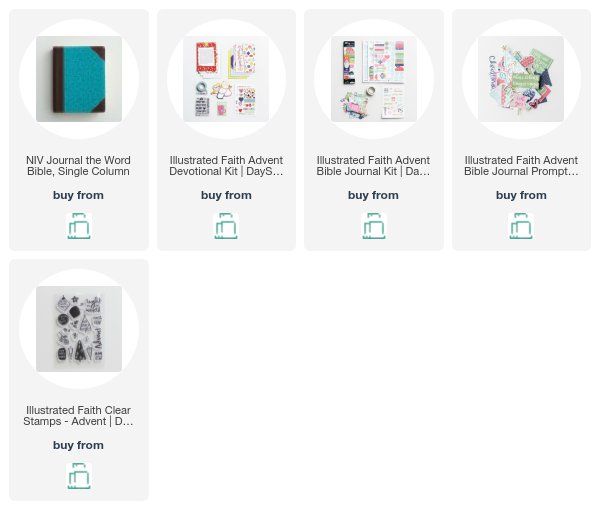Open the Advent Bible Journal Kit image

click(x=374, y=79)
